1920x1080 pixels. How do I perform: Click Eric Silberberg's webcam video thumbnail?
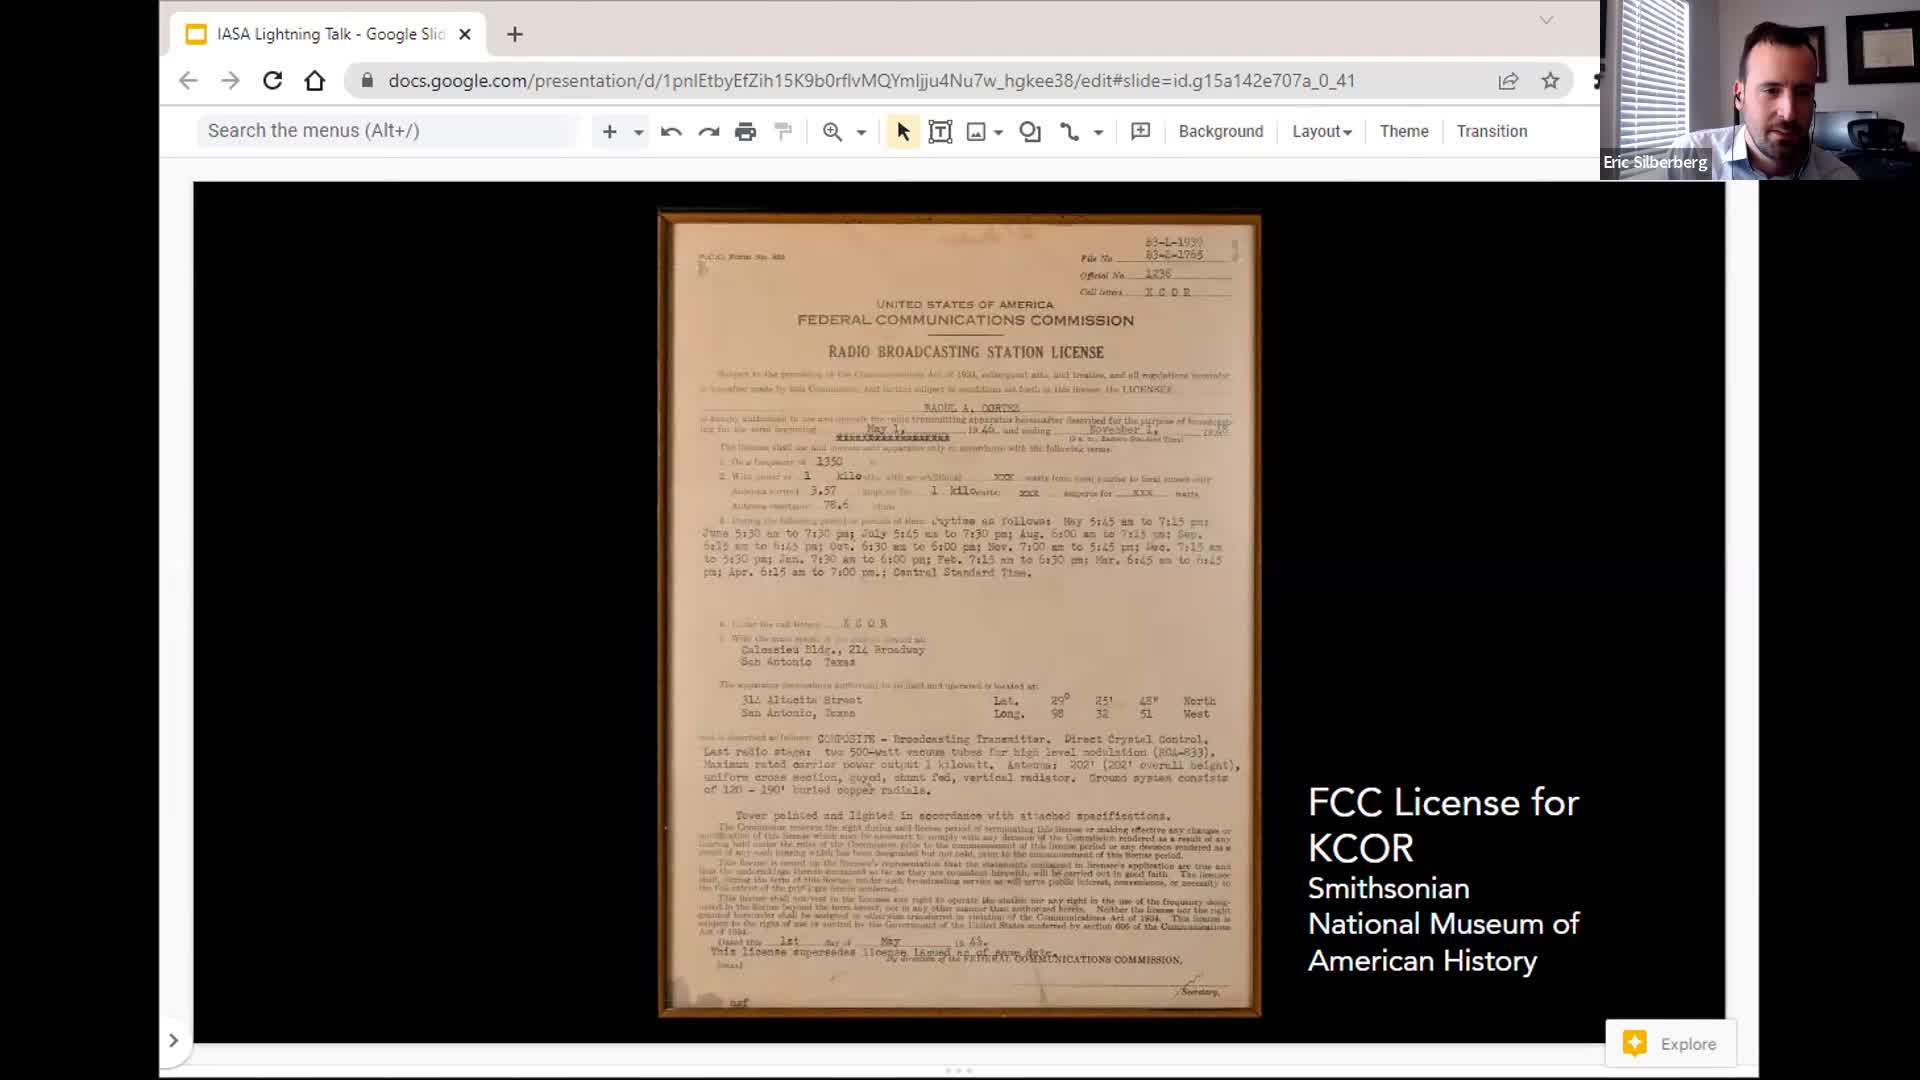tap(1760, 90)
